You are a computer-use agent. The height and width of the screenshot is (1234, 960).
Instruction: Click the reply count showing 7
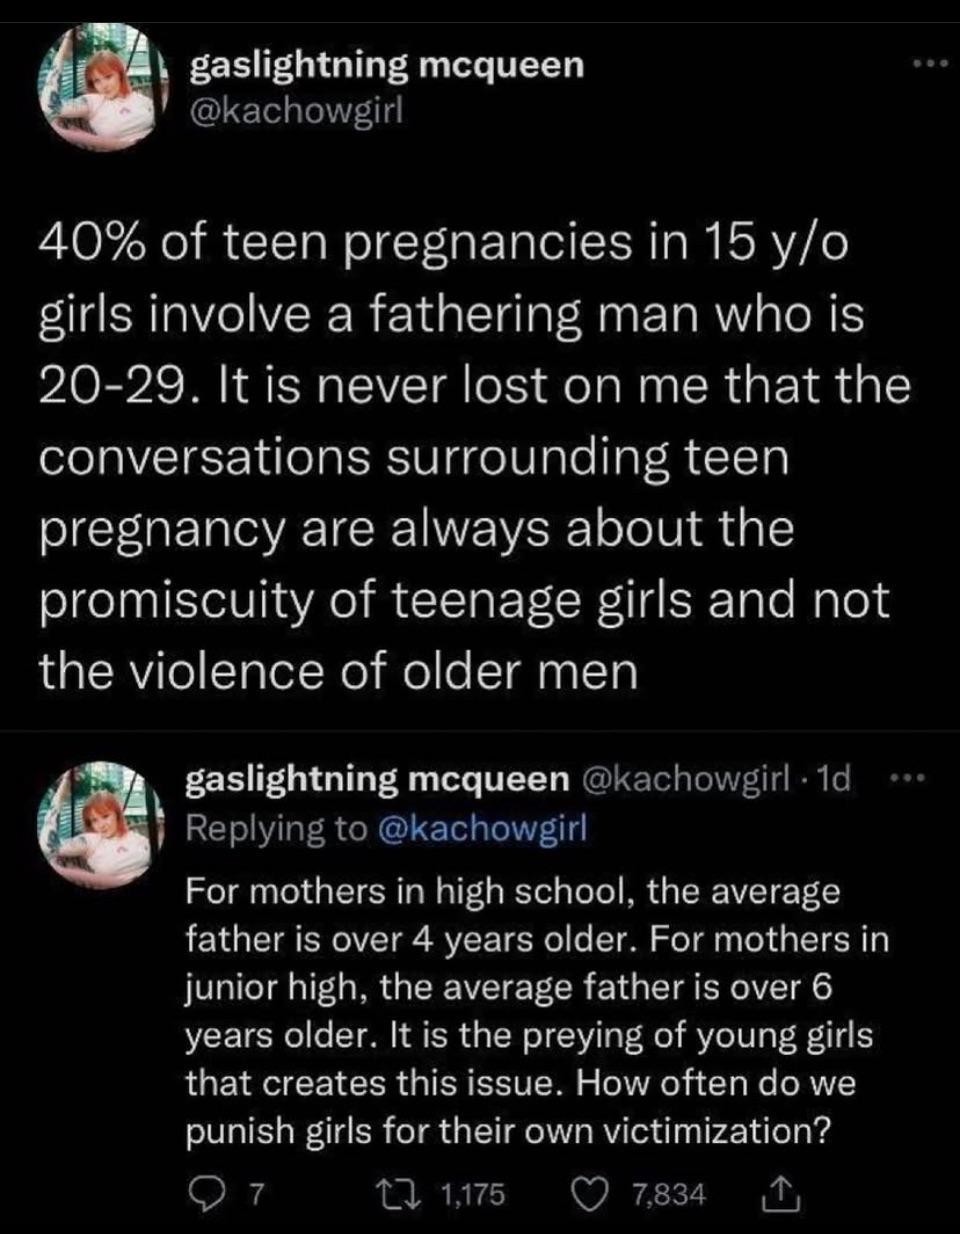click(x=255, y=1194)
